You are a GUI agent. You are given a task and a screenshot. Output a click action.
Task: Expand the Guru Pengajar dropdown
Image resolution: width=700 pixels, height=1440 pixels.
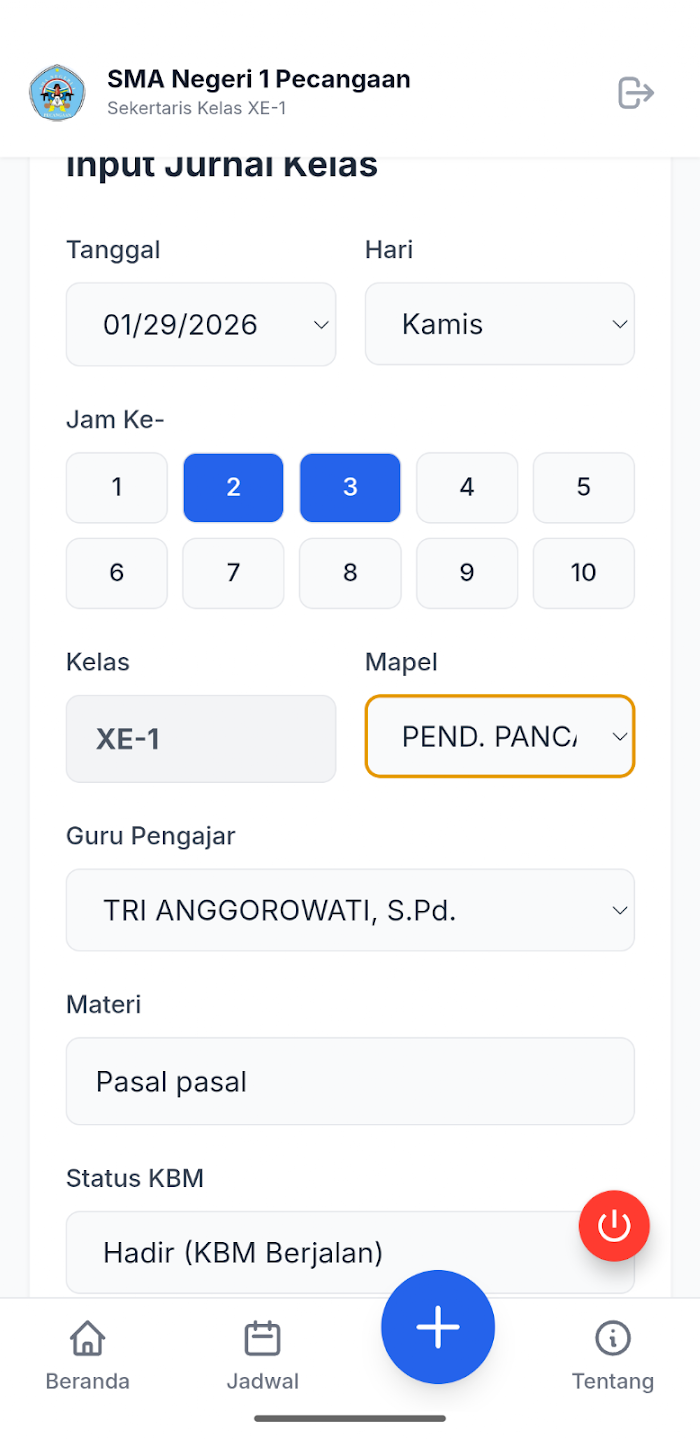(x=350, y=910)
